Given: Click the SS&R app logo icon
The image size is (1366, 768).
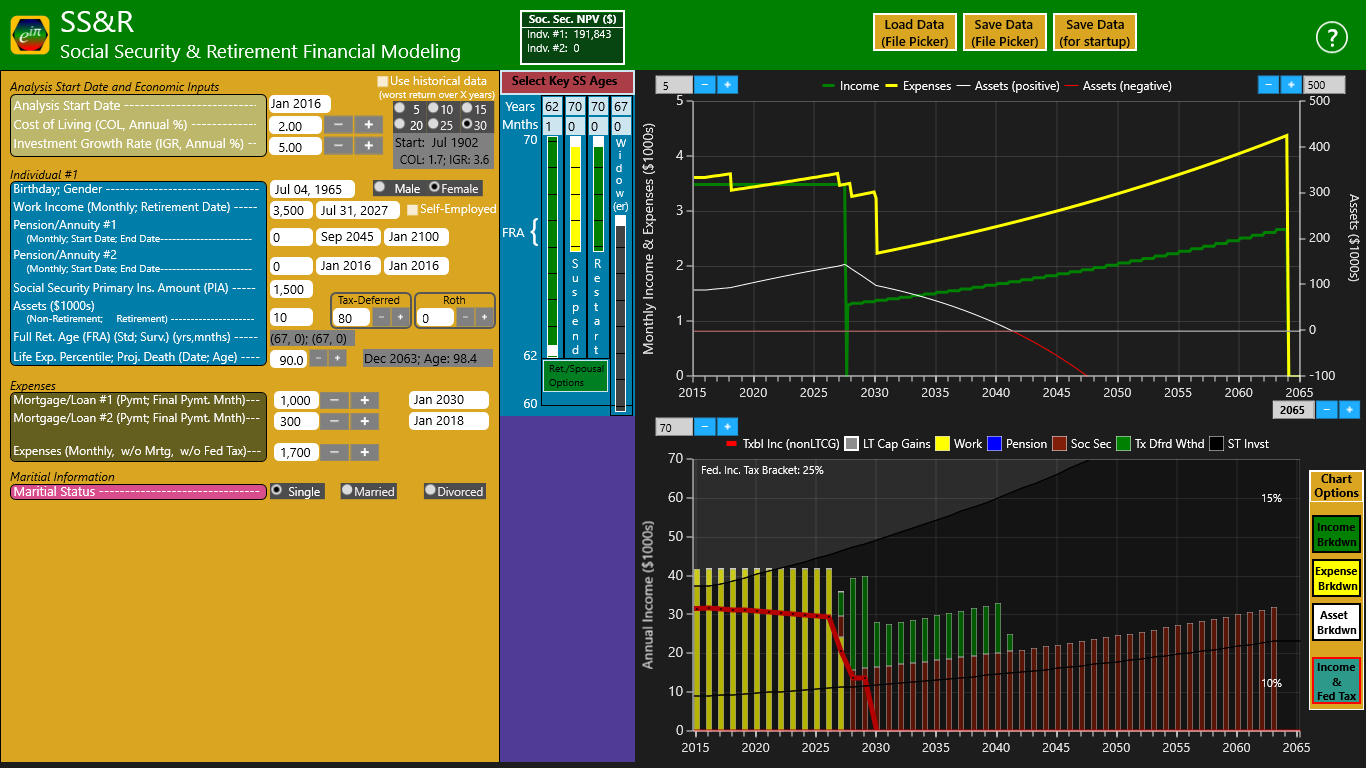Looking at the screenshot, I should click(29, 35).
